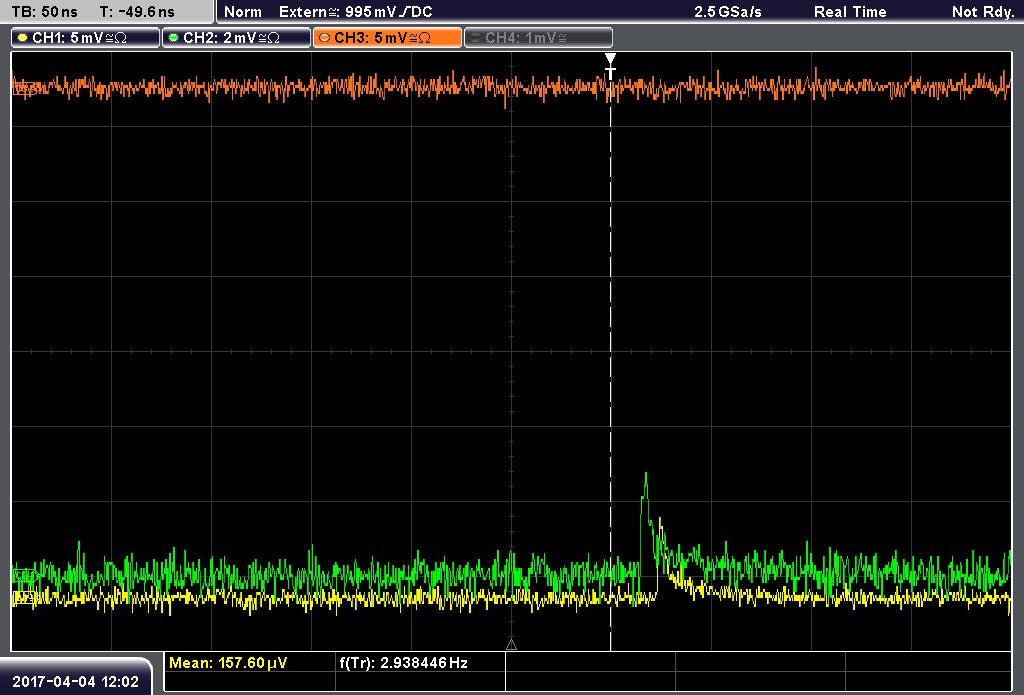Screen dimensions: 1024x695
Task: Click the dashed vertical trigger line
Action: 610,366
